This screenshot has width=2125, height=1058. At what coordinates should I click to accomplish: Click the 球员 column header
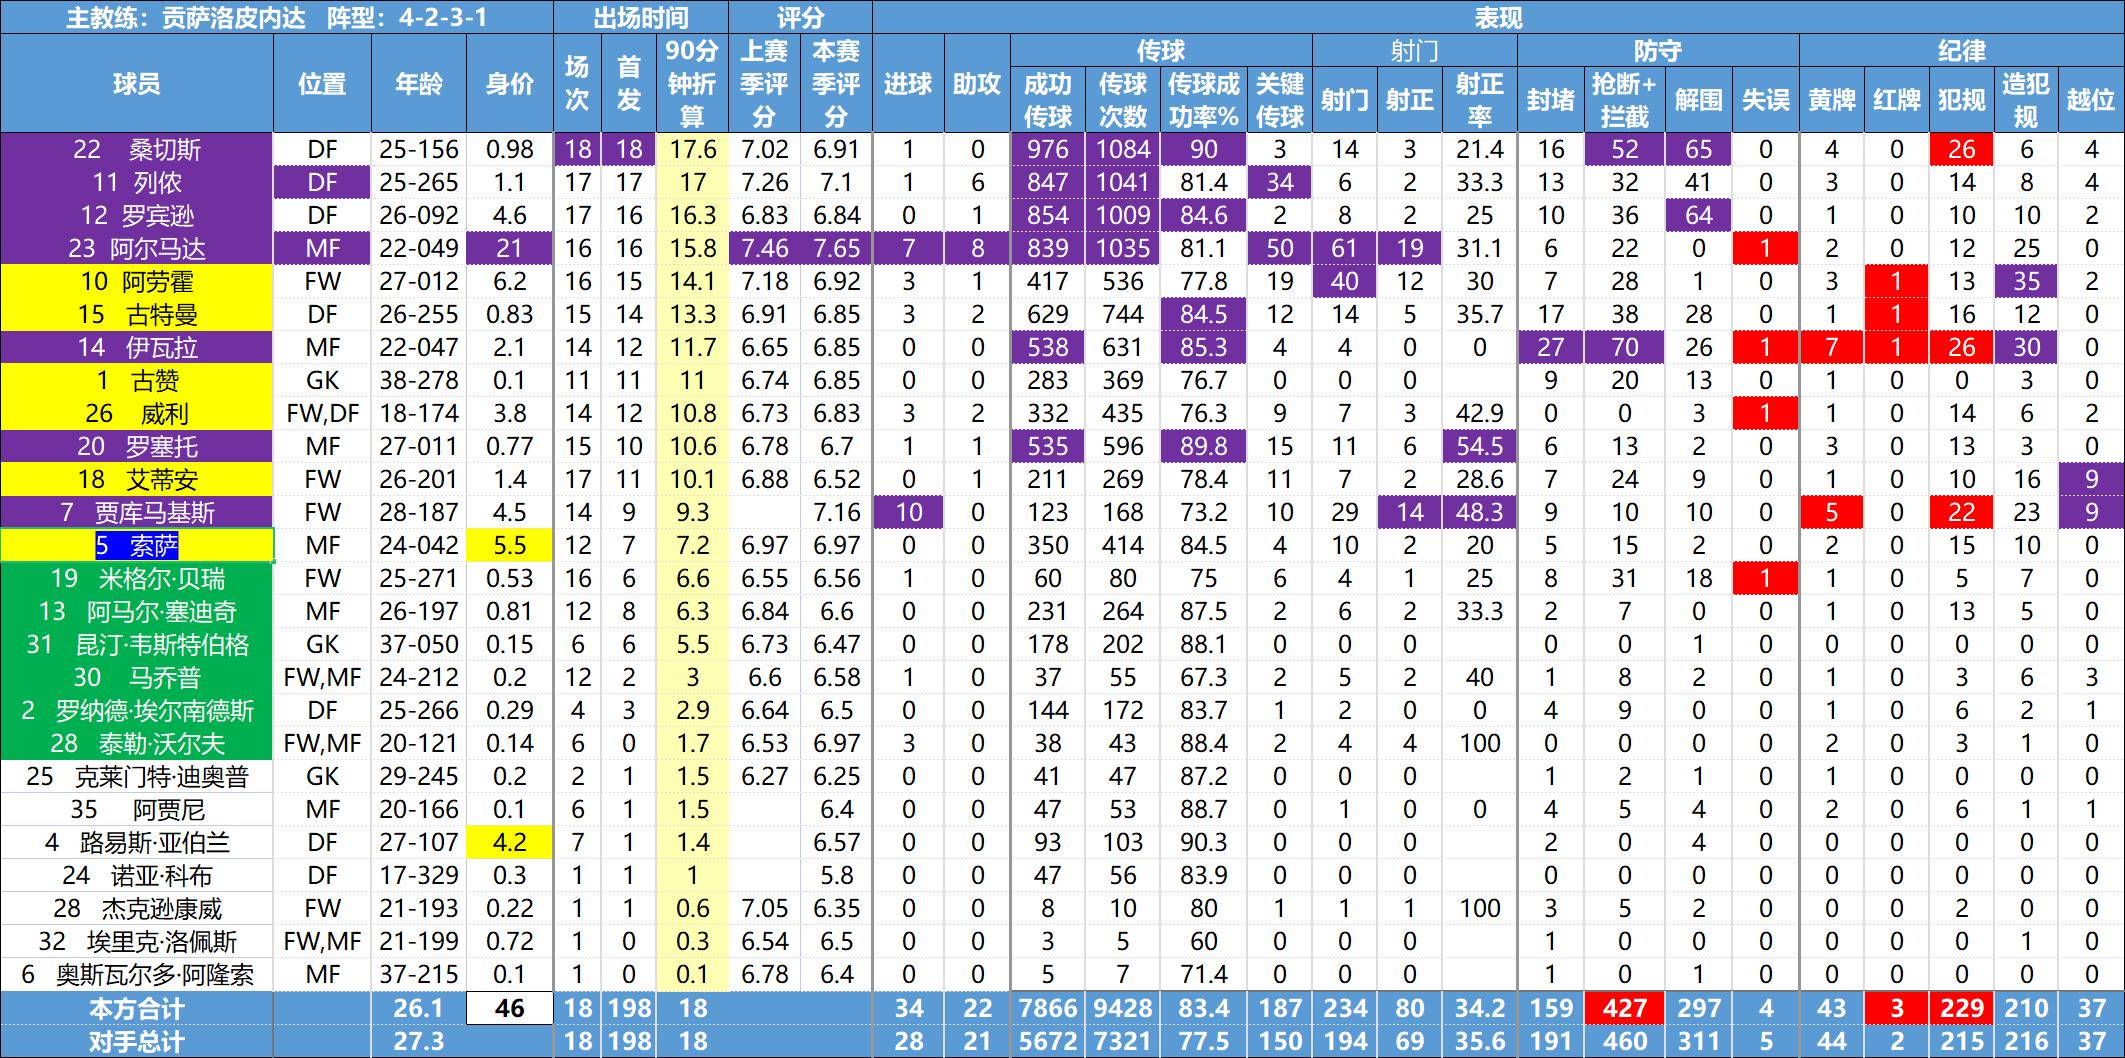[137, 83]
